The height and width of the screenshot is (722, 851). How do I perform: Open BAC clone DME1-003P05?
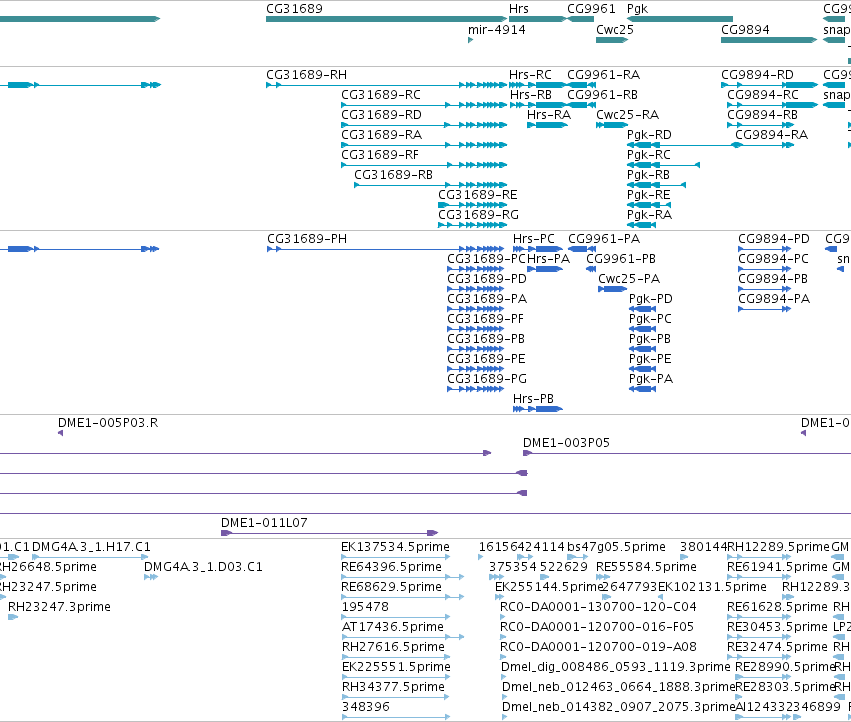pos(566,442)
